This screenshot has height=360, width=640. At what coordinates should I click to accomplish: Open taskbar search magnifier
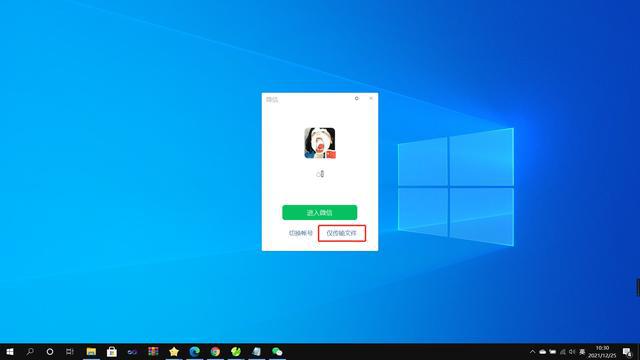click(30, 352)
